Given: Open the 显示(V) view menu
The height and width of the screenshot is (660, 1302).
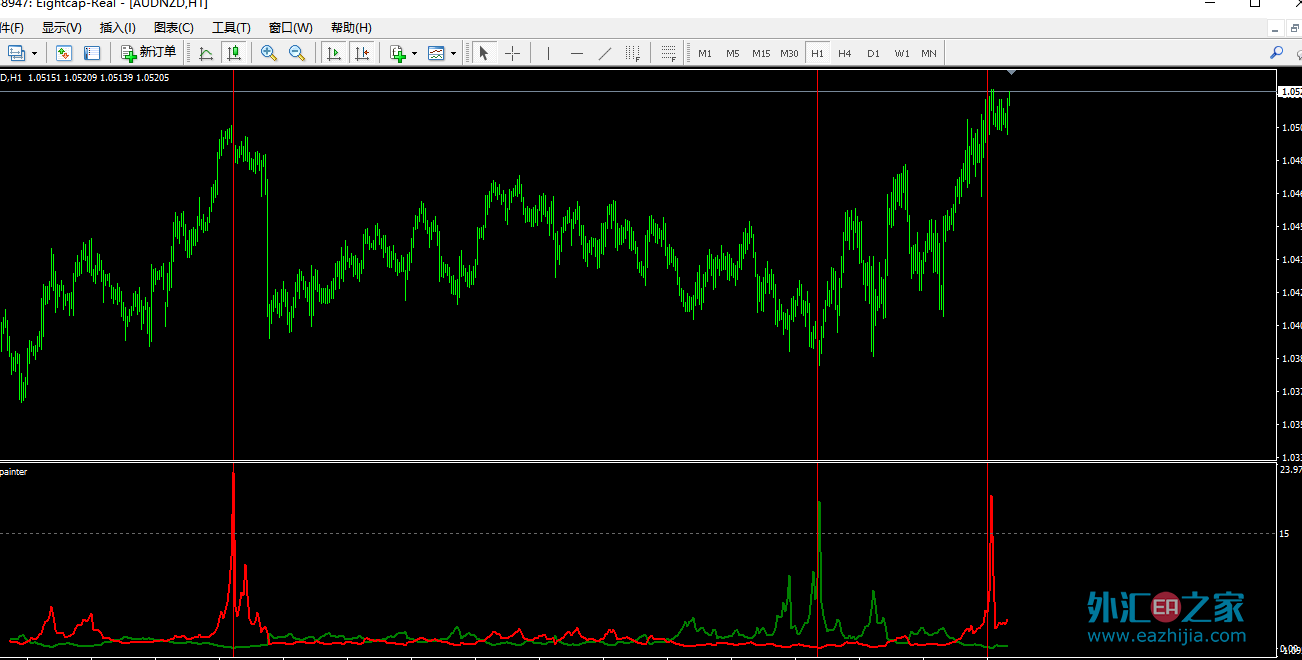Looking at the screenshot, I should pyautogui.click(x=62, y=28).
